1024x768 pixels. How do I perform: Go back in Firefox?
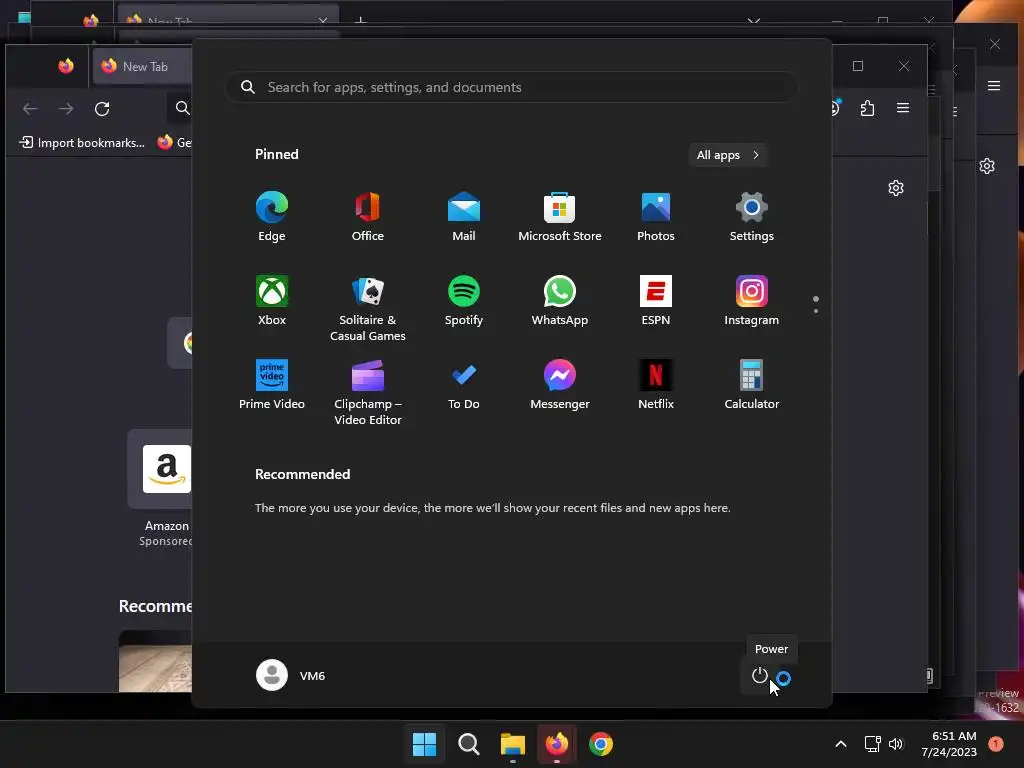pos(30,108)
